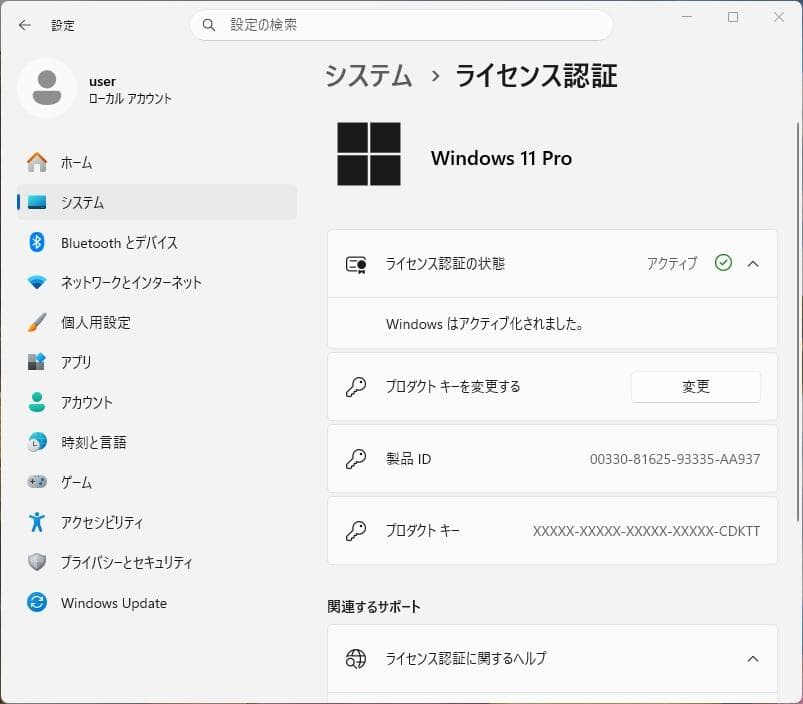The height and width of the screenshot is (704, 803).
Task: Click the ホーム house icon
Action: (x=37, y=162)
